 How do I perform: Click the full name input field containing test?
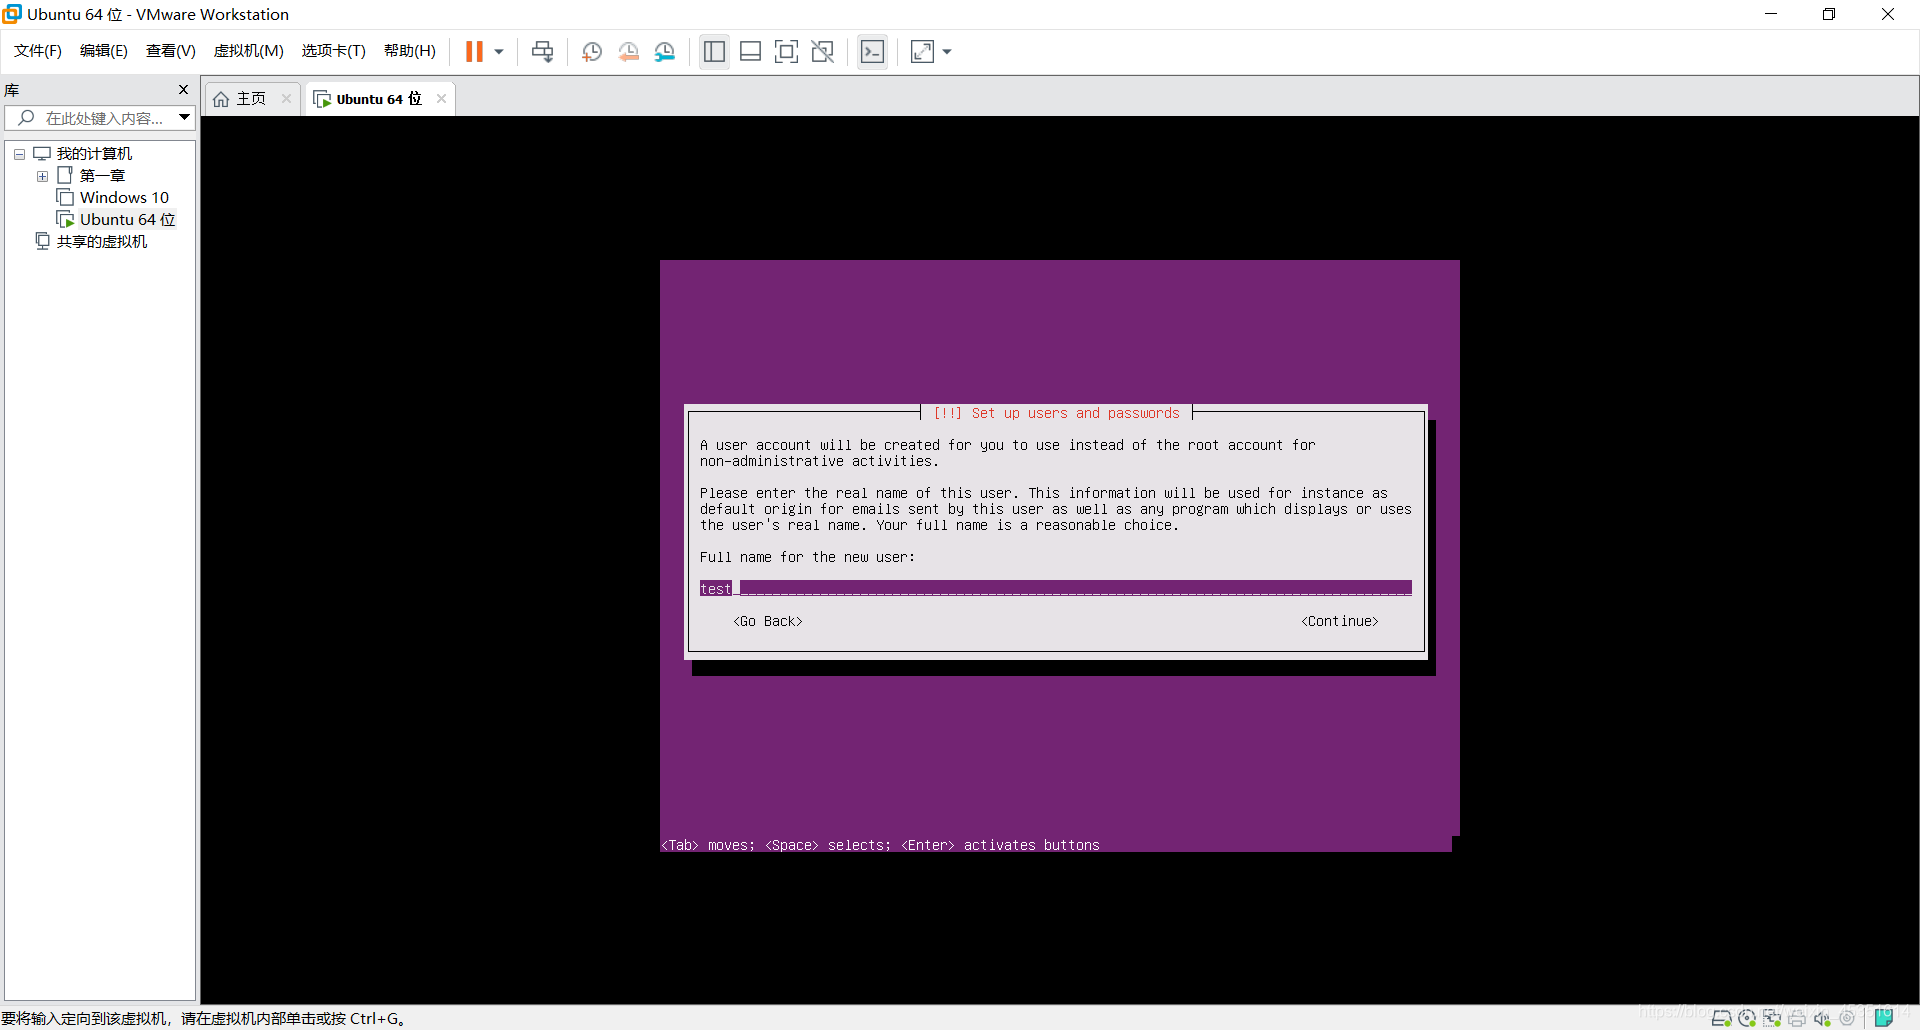click(1056, 589)
